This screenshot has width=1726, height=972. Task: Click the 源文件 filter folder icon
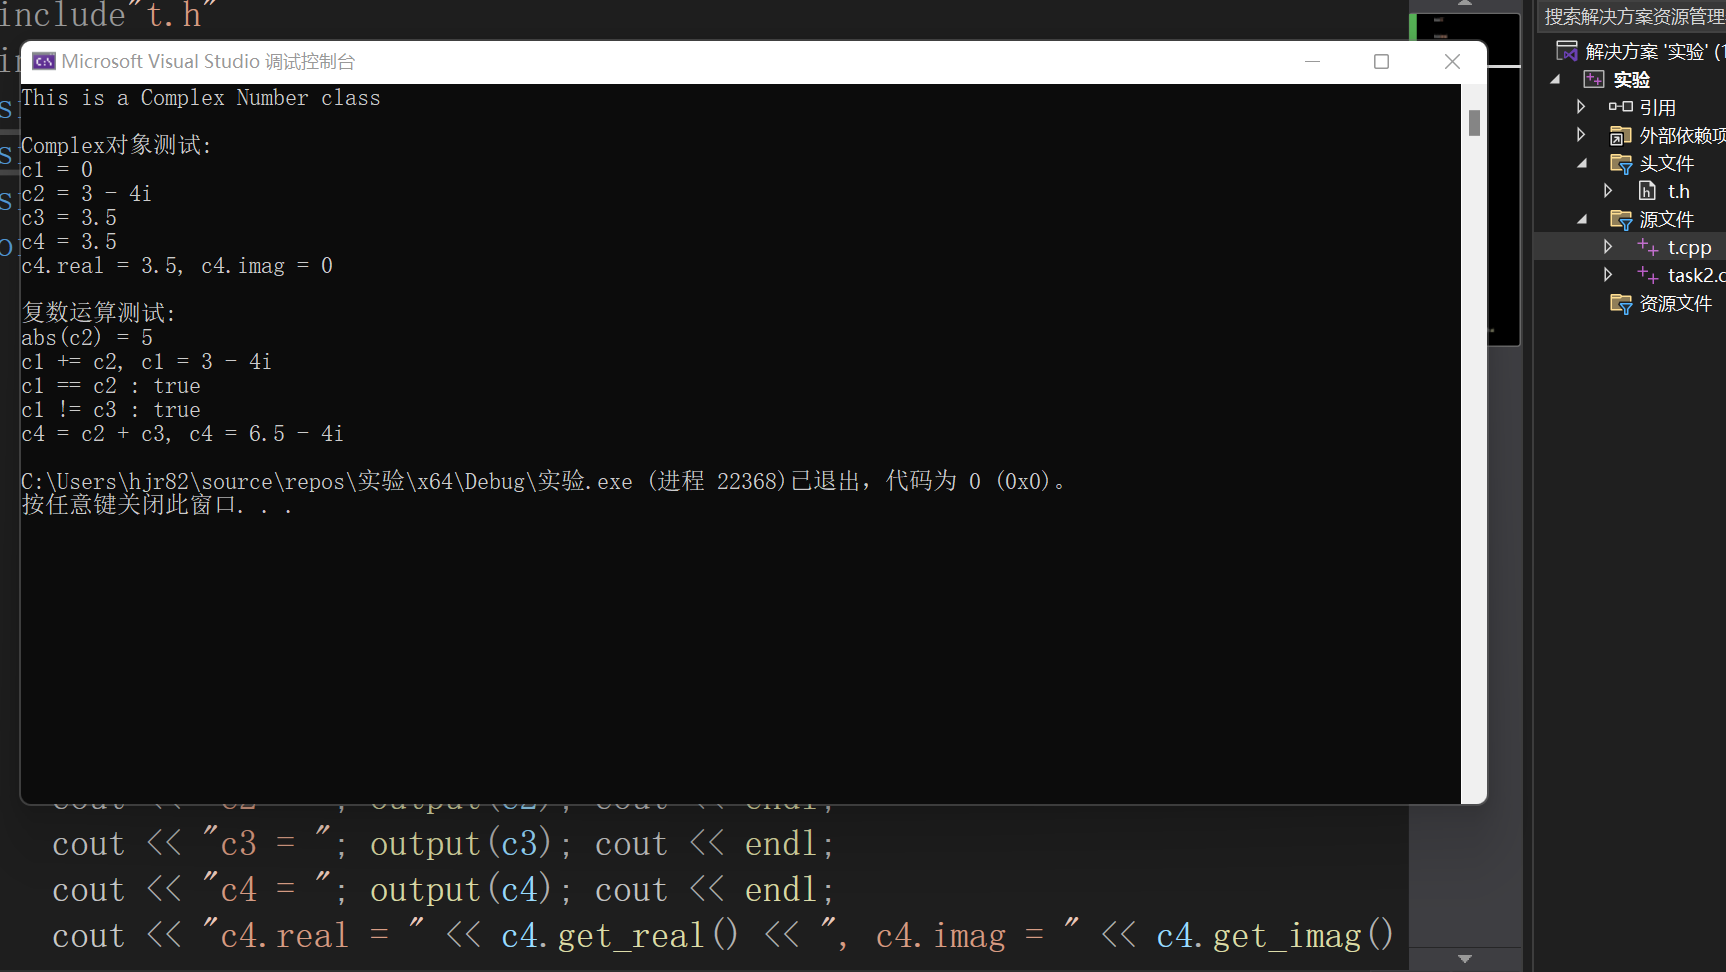coord(1621,219)
